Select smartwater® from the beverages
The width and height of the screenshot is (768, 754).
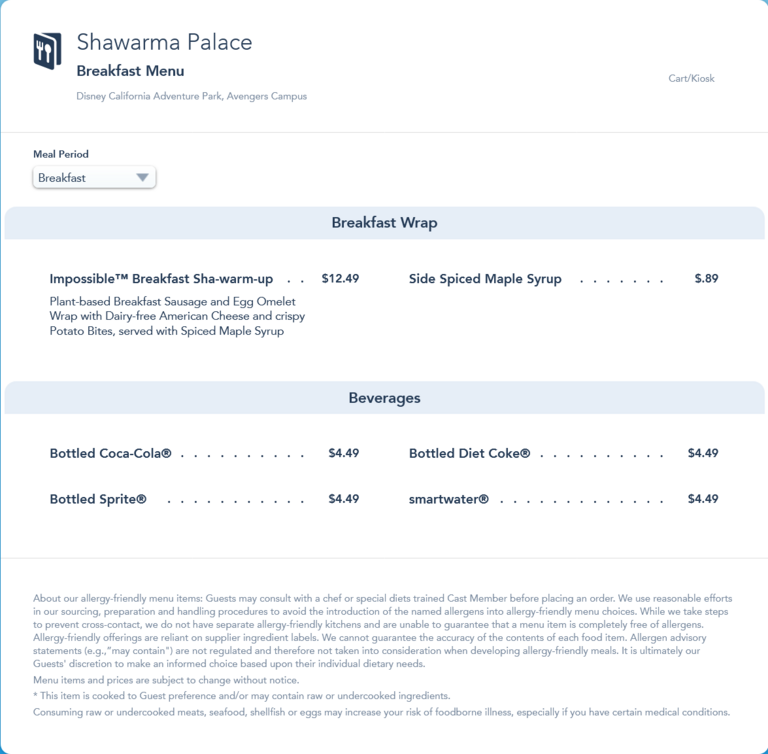[x=449, y=499]
